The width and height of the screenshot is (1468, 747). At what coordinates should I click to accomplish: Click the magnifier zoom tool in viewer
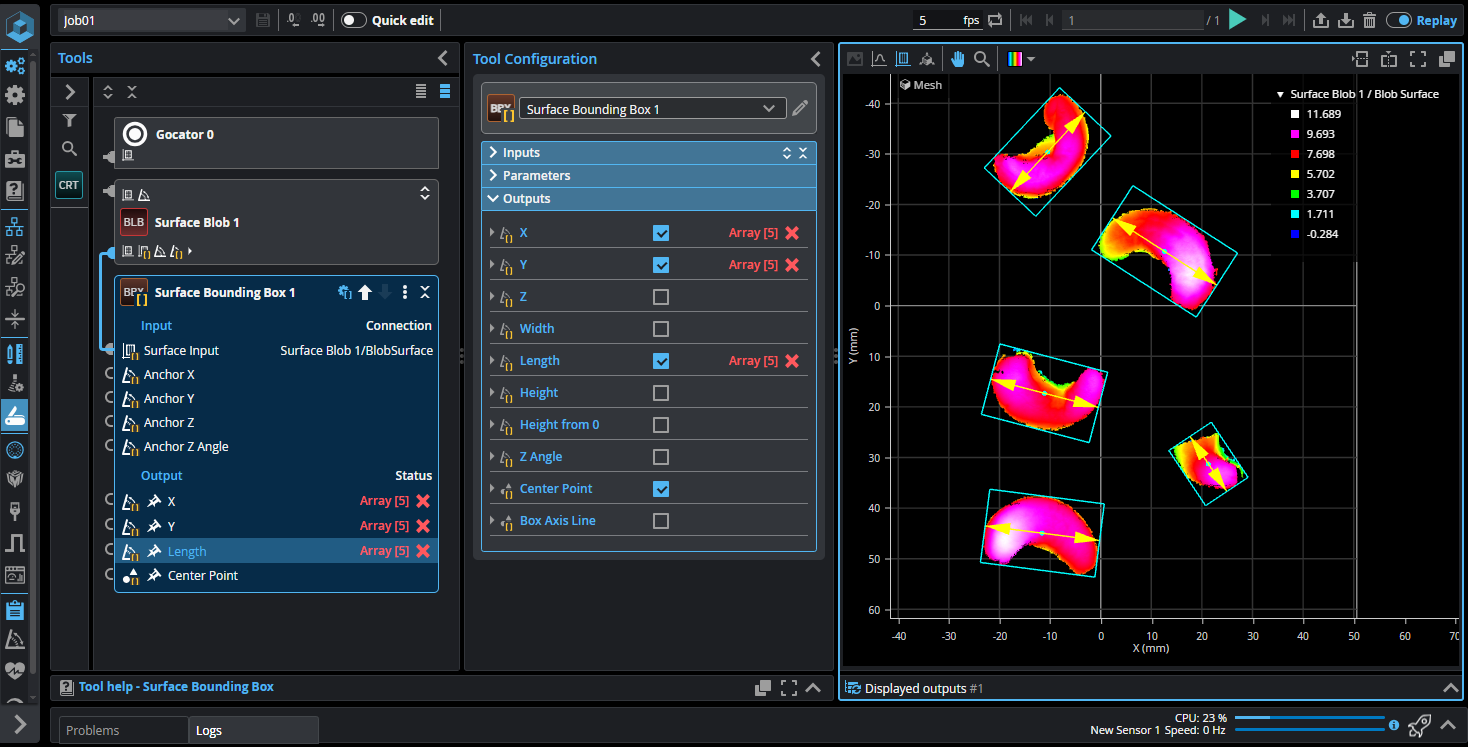(x=982, y=59)
